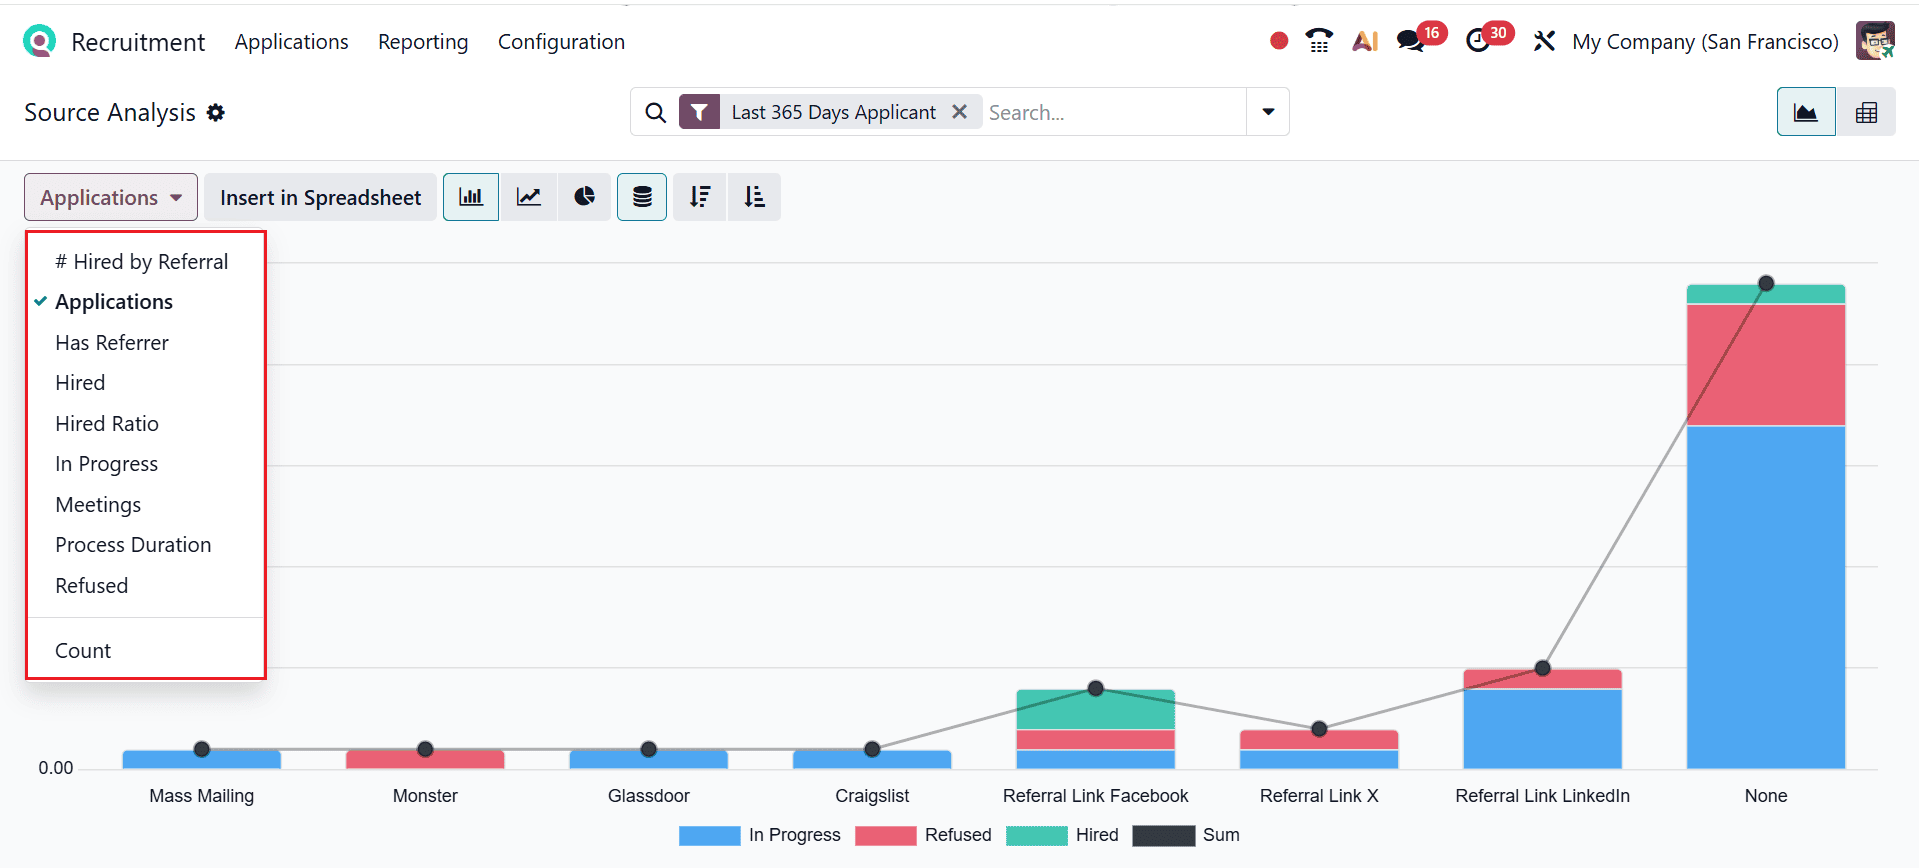Remove the Last 365 Days Applicant filter
The width and height of the screenshot is (1919, 868).
pyautogui.click(x=959, y=112)
